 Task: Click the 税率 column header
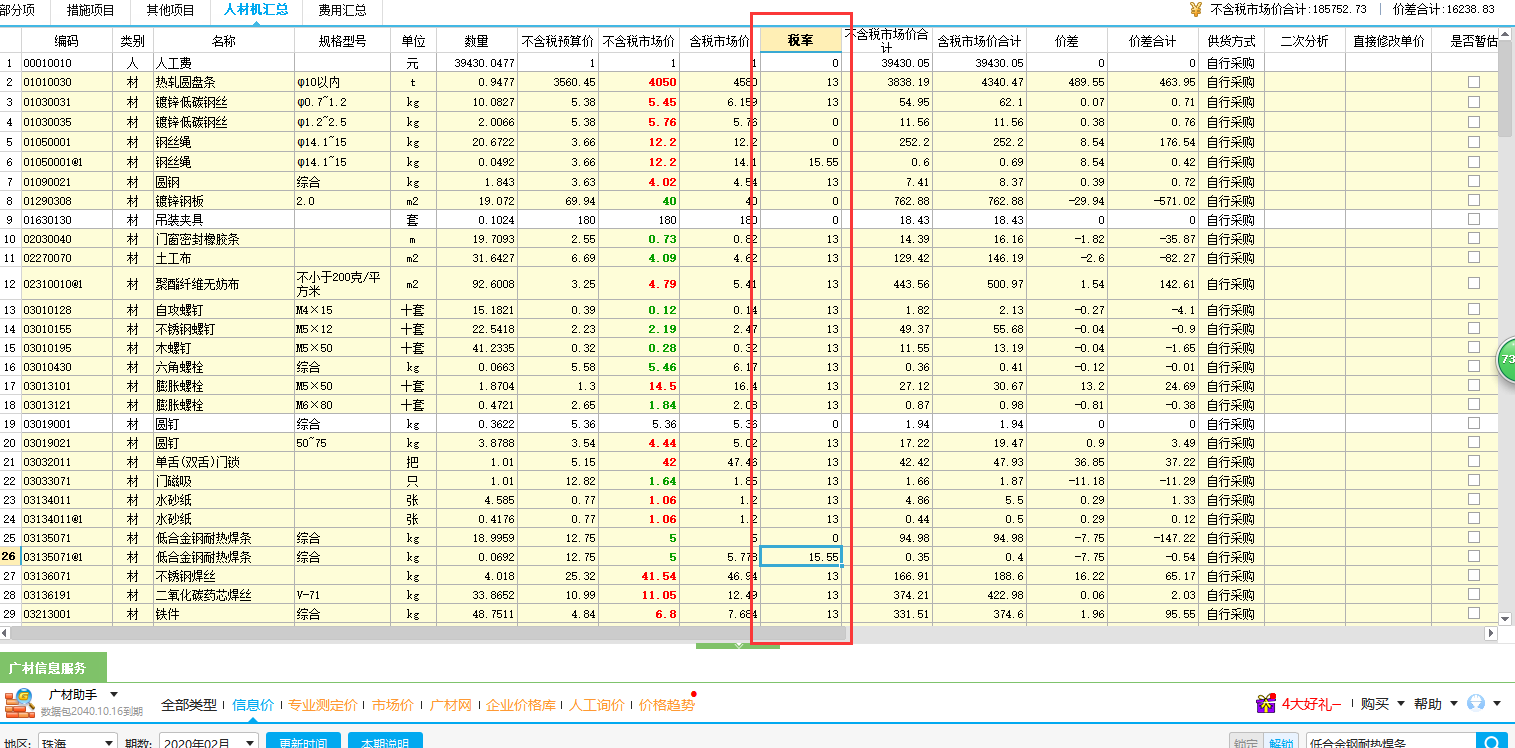[801, 40]
